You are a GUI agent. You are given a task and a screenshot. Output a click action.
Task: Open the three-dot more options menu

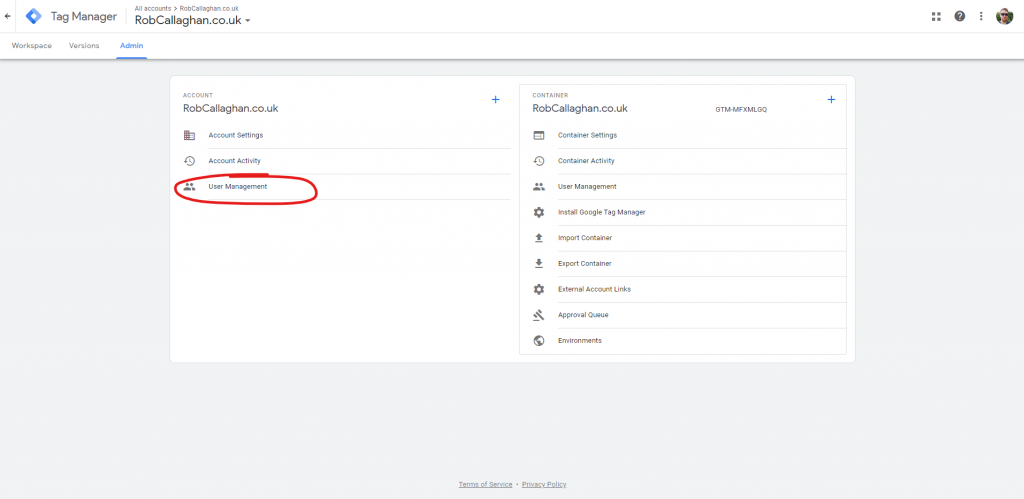click(x=981, y=16)
